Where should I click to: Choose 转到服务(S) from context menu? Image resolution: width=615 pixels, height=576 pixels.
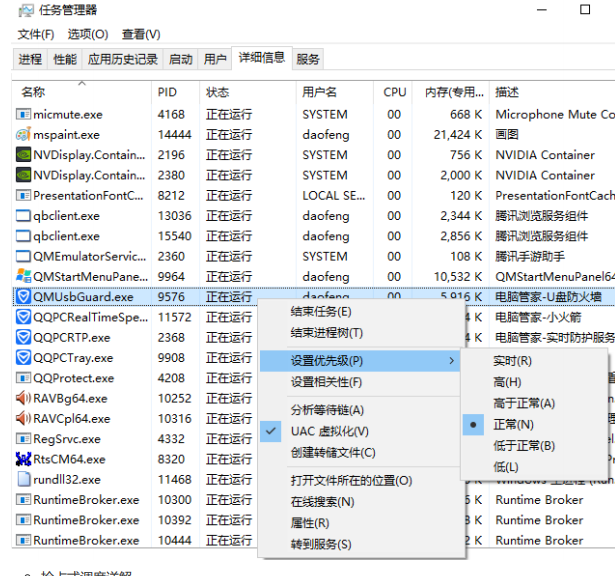tap(360, 544)
